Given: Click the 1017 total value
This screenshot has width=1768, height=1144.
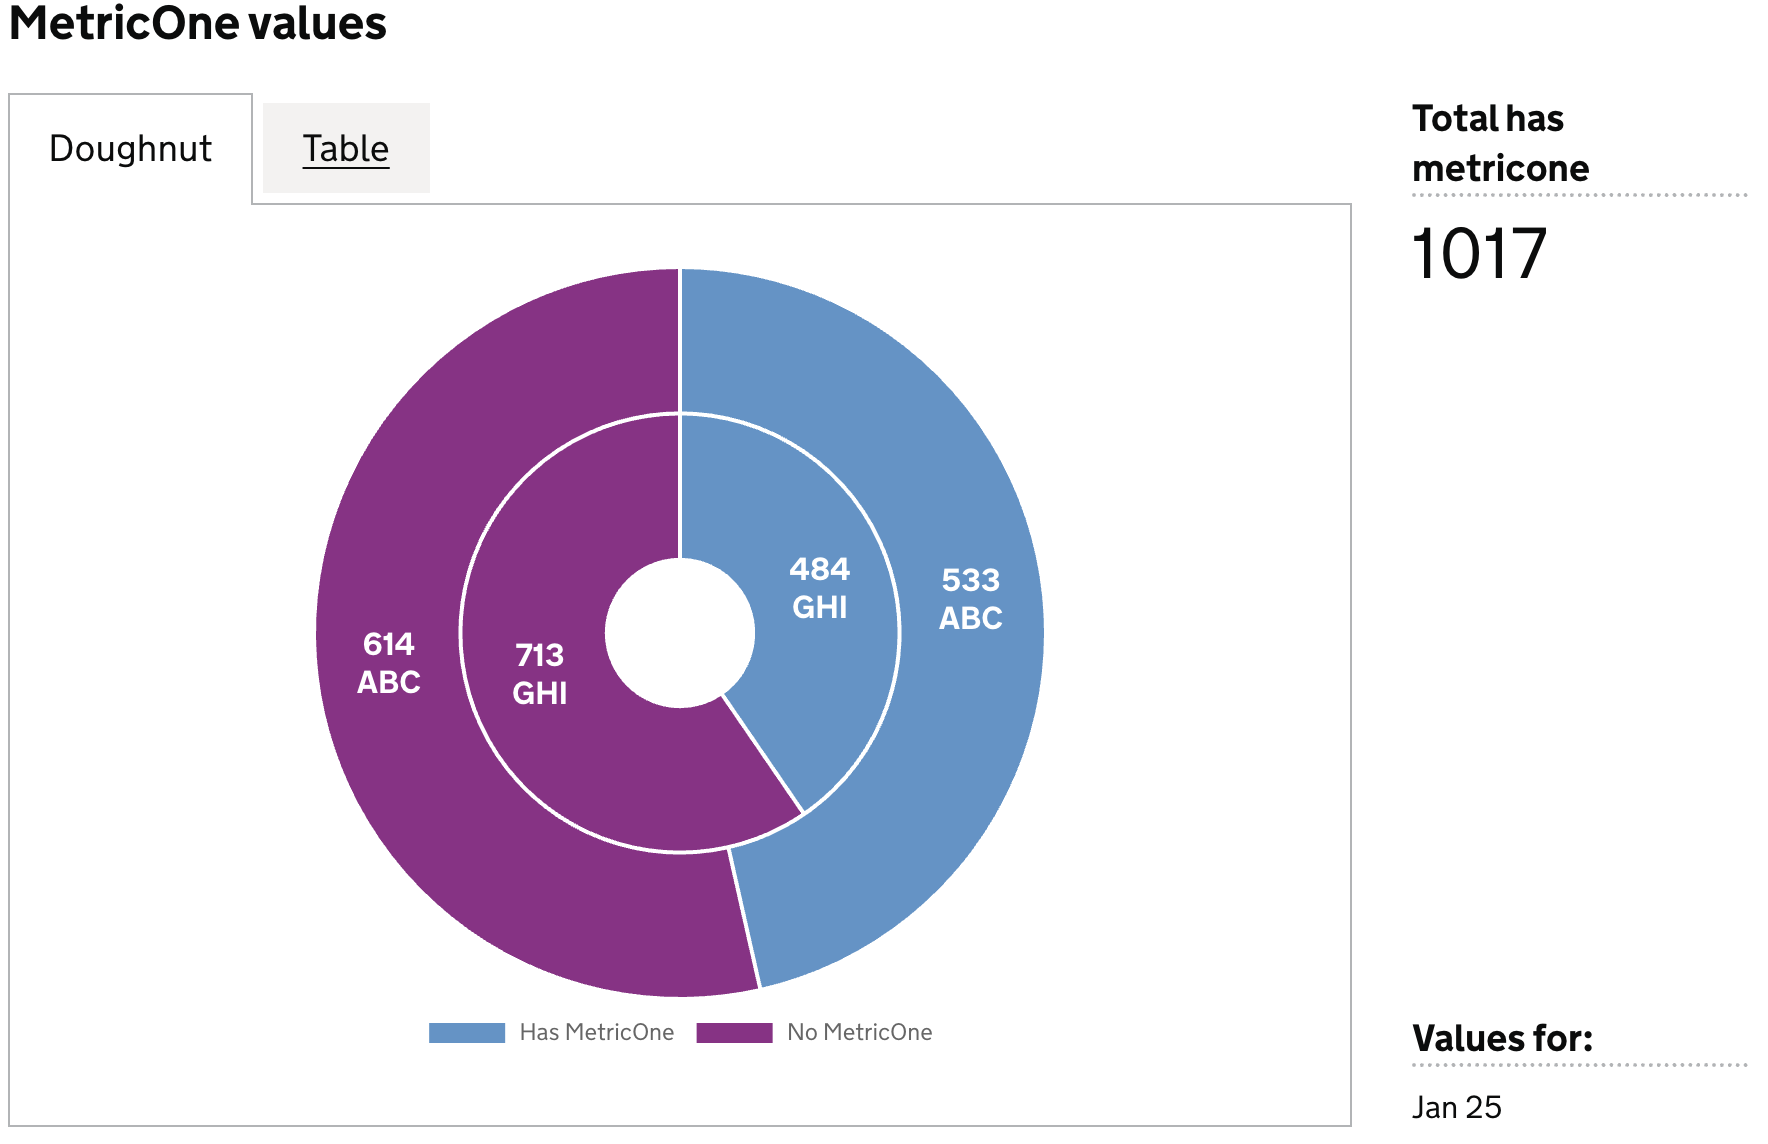Looking at the screenshot, I should (1479, 254).
